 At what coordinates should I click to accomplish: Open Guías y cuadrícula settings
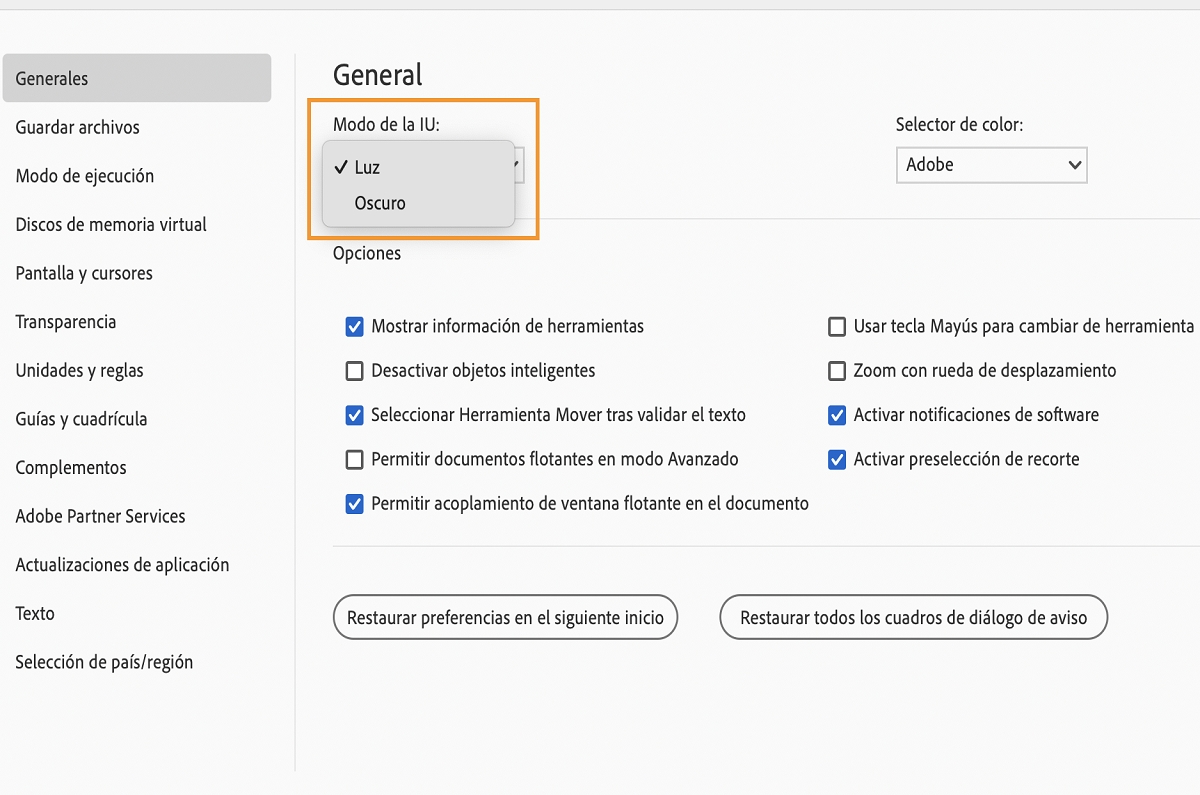click(x=81, y=419)
